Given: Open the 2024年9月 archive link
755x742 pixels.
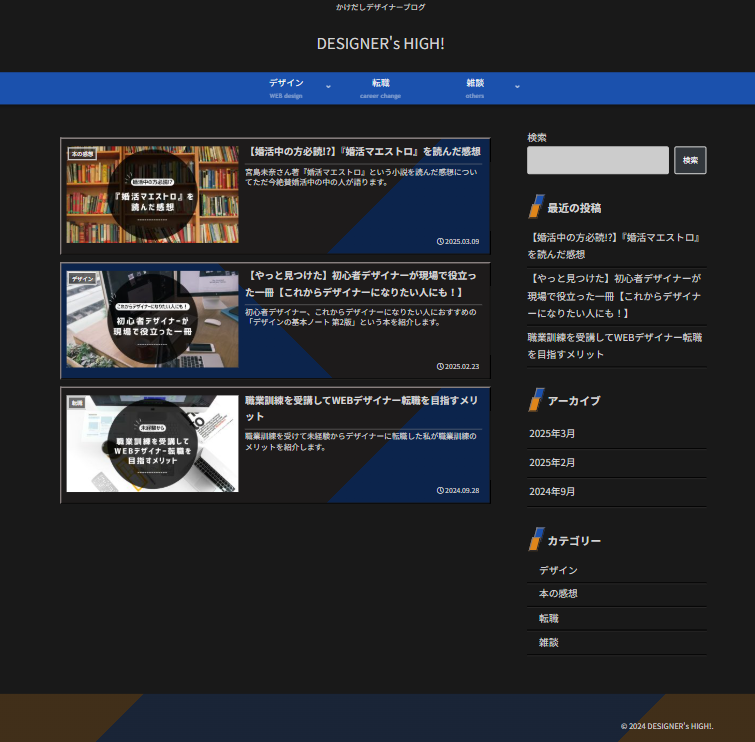Looking at the screenshot, I should 552,492.
